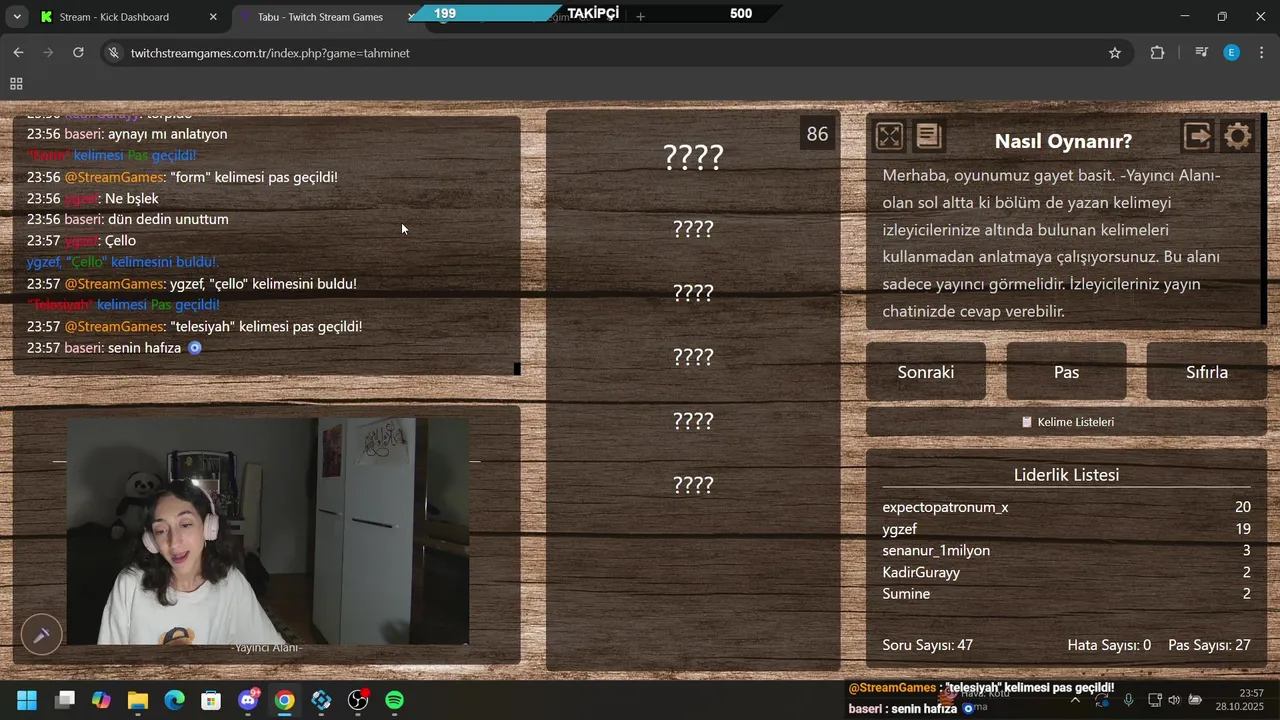Open Chrome extensions puzzle icon
The width and height of the screenshot is (1280, 720).
coord(1157,53)
